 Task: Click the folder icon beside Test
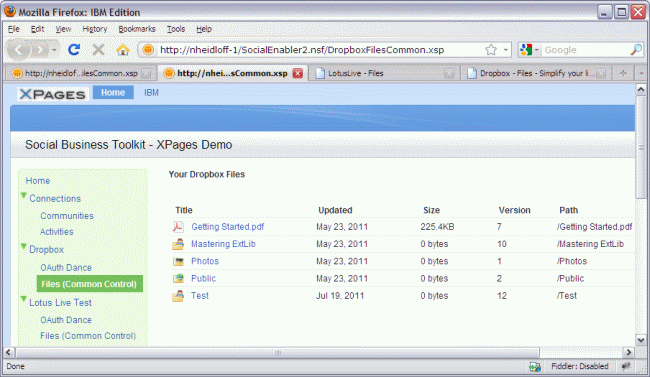point(178,296)
